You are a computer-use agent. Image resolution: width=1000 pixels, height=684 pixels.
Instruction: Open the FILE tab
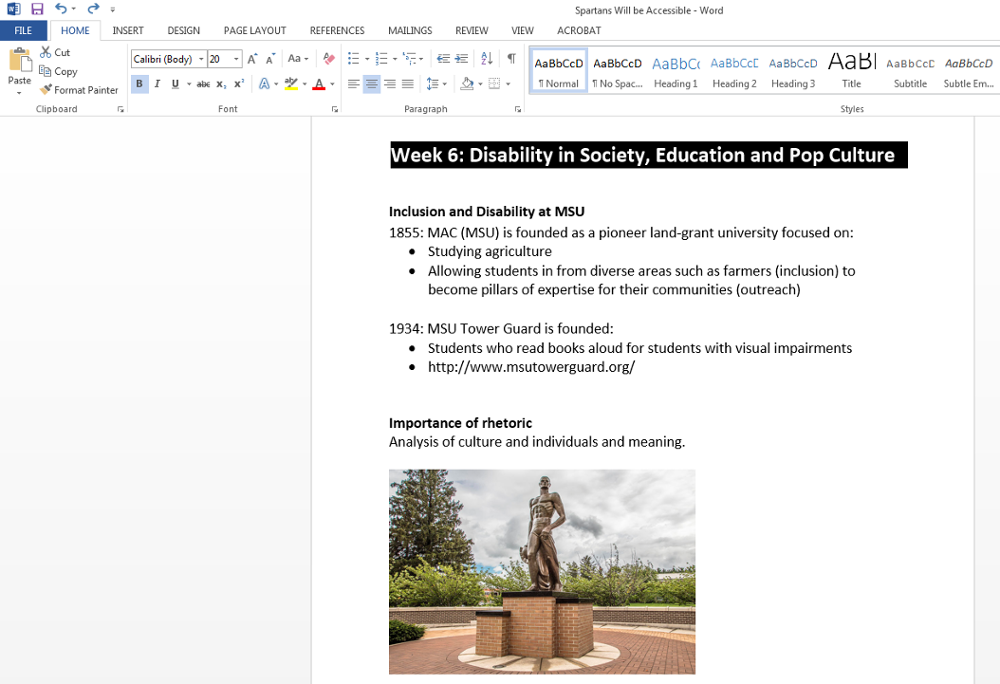click(x=23, y=31)
